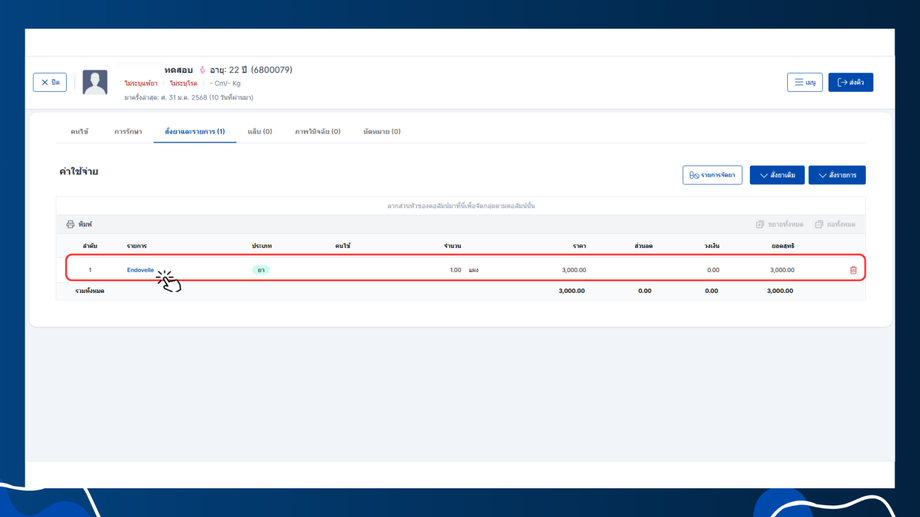Click the pink gender icon beside patient name
Viewport: 920px width, 517px height.
click(x=202, y=70)
